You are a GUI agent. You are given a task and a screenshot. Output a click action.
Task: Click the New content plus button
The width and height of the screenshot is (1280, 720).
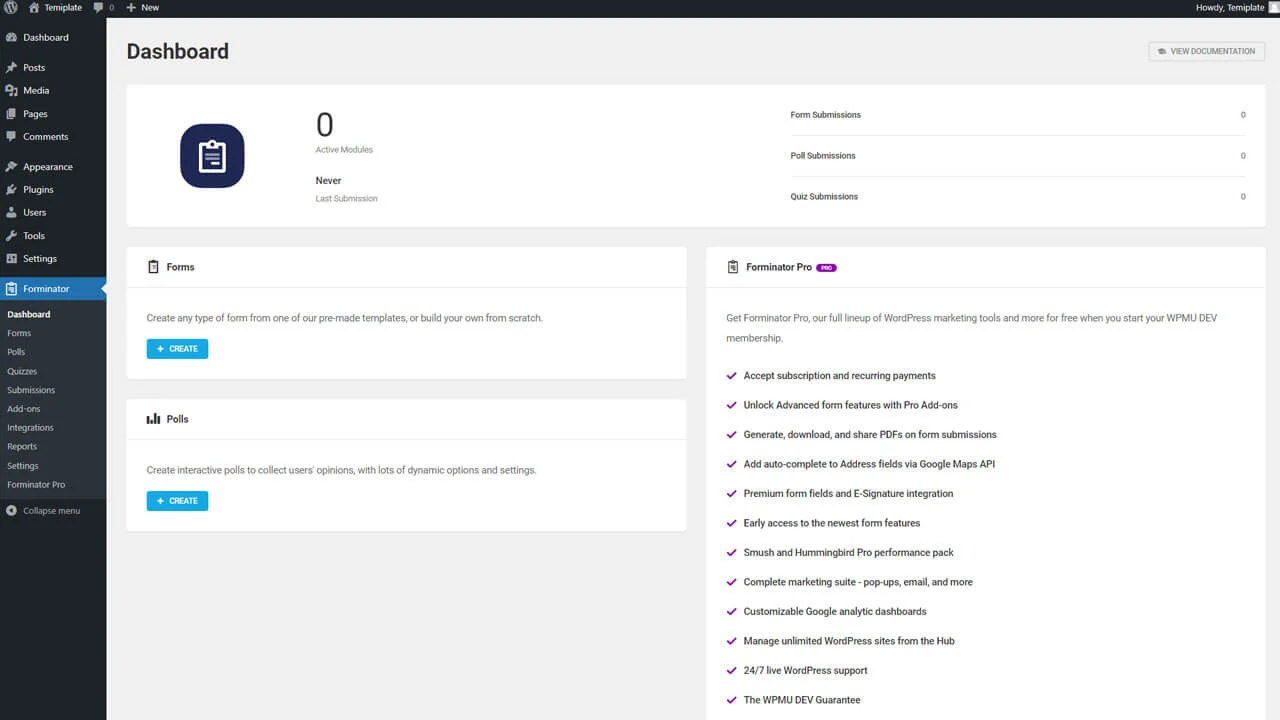click(x=142, y=7)
